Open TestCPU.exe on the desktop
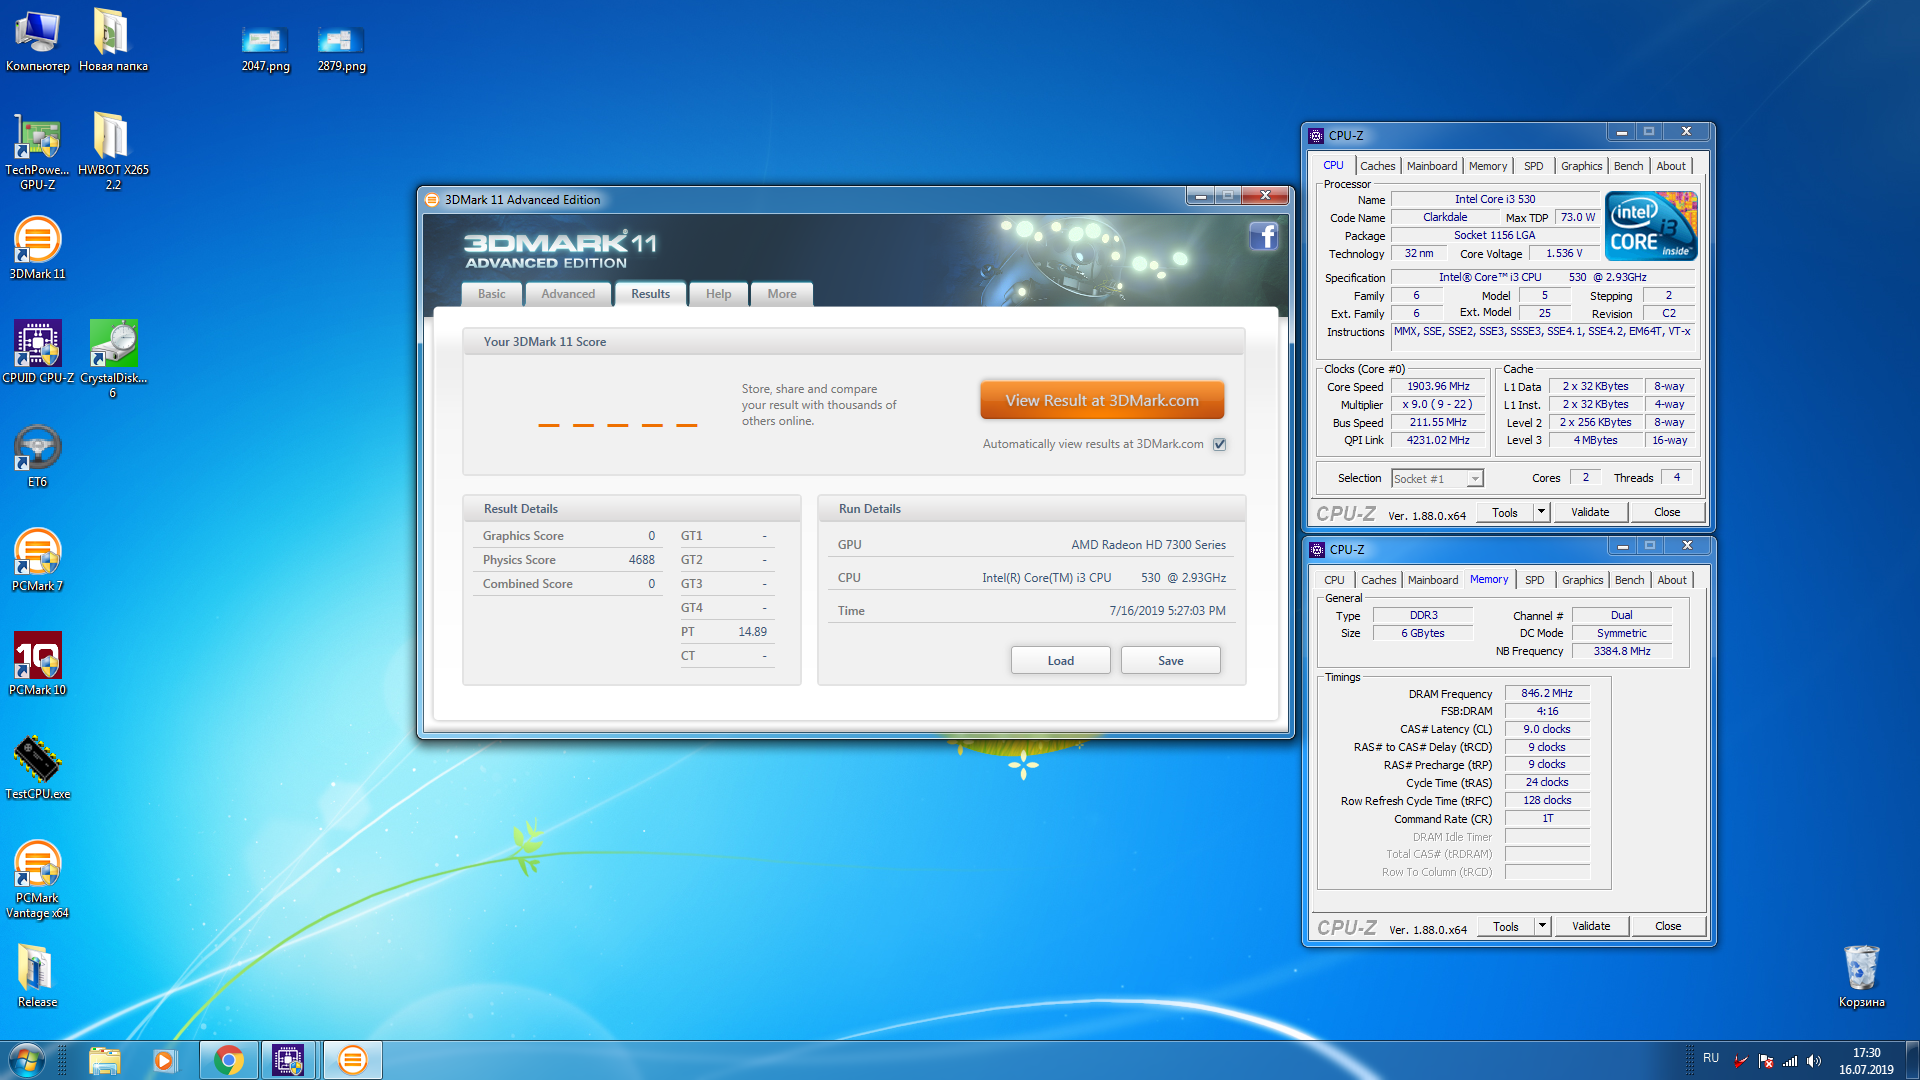This screenshot has width=1920, height=1080. [37, 768]
